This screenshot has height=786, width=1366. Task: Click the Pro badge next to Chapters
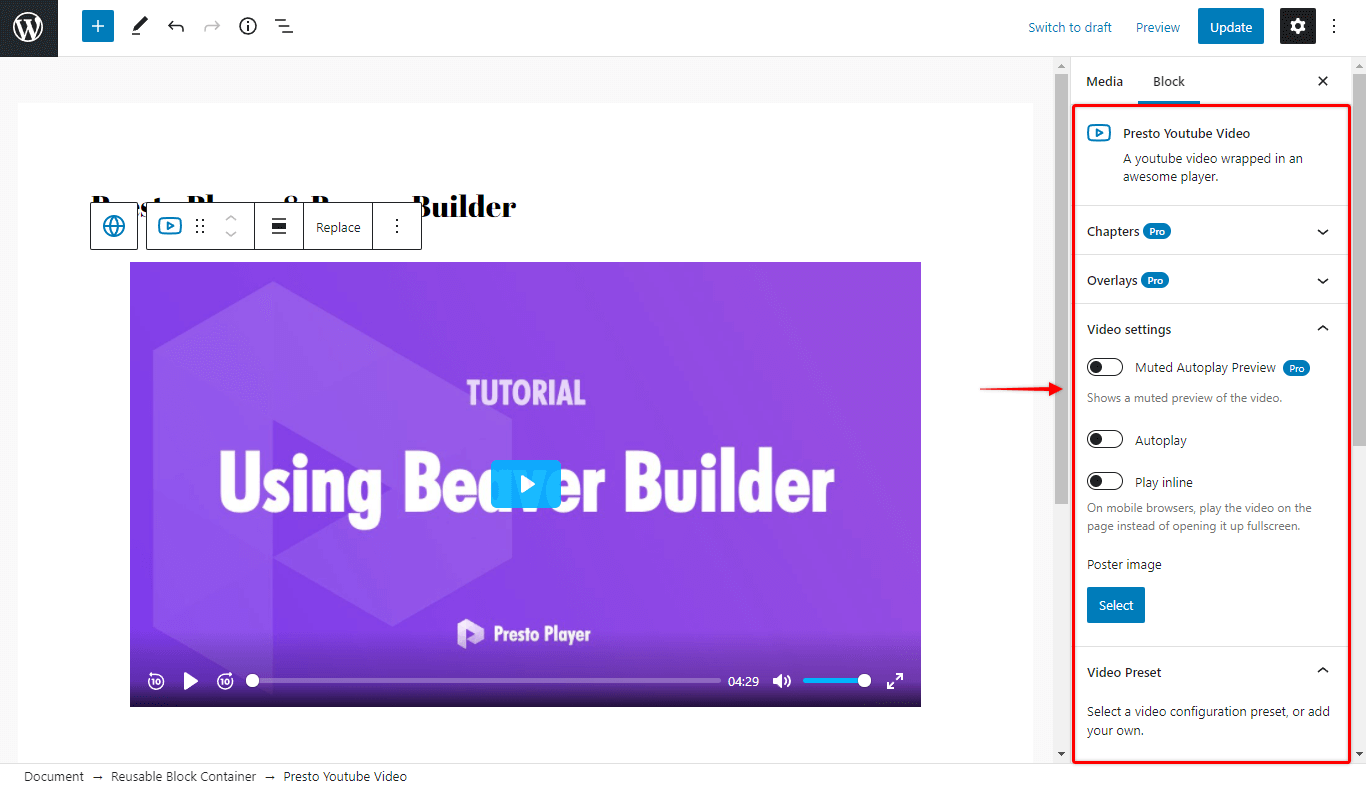point(1157,231)
